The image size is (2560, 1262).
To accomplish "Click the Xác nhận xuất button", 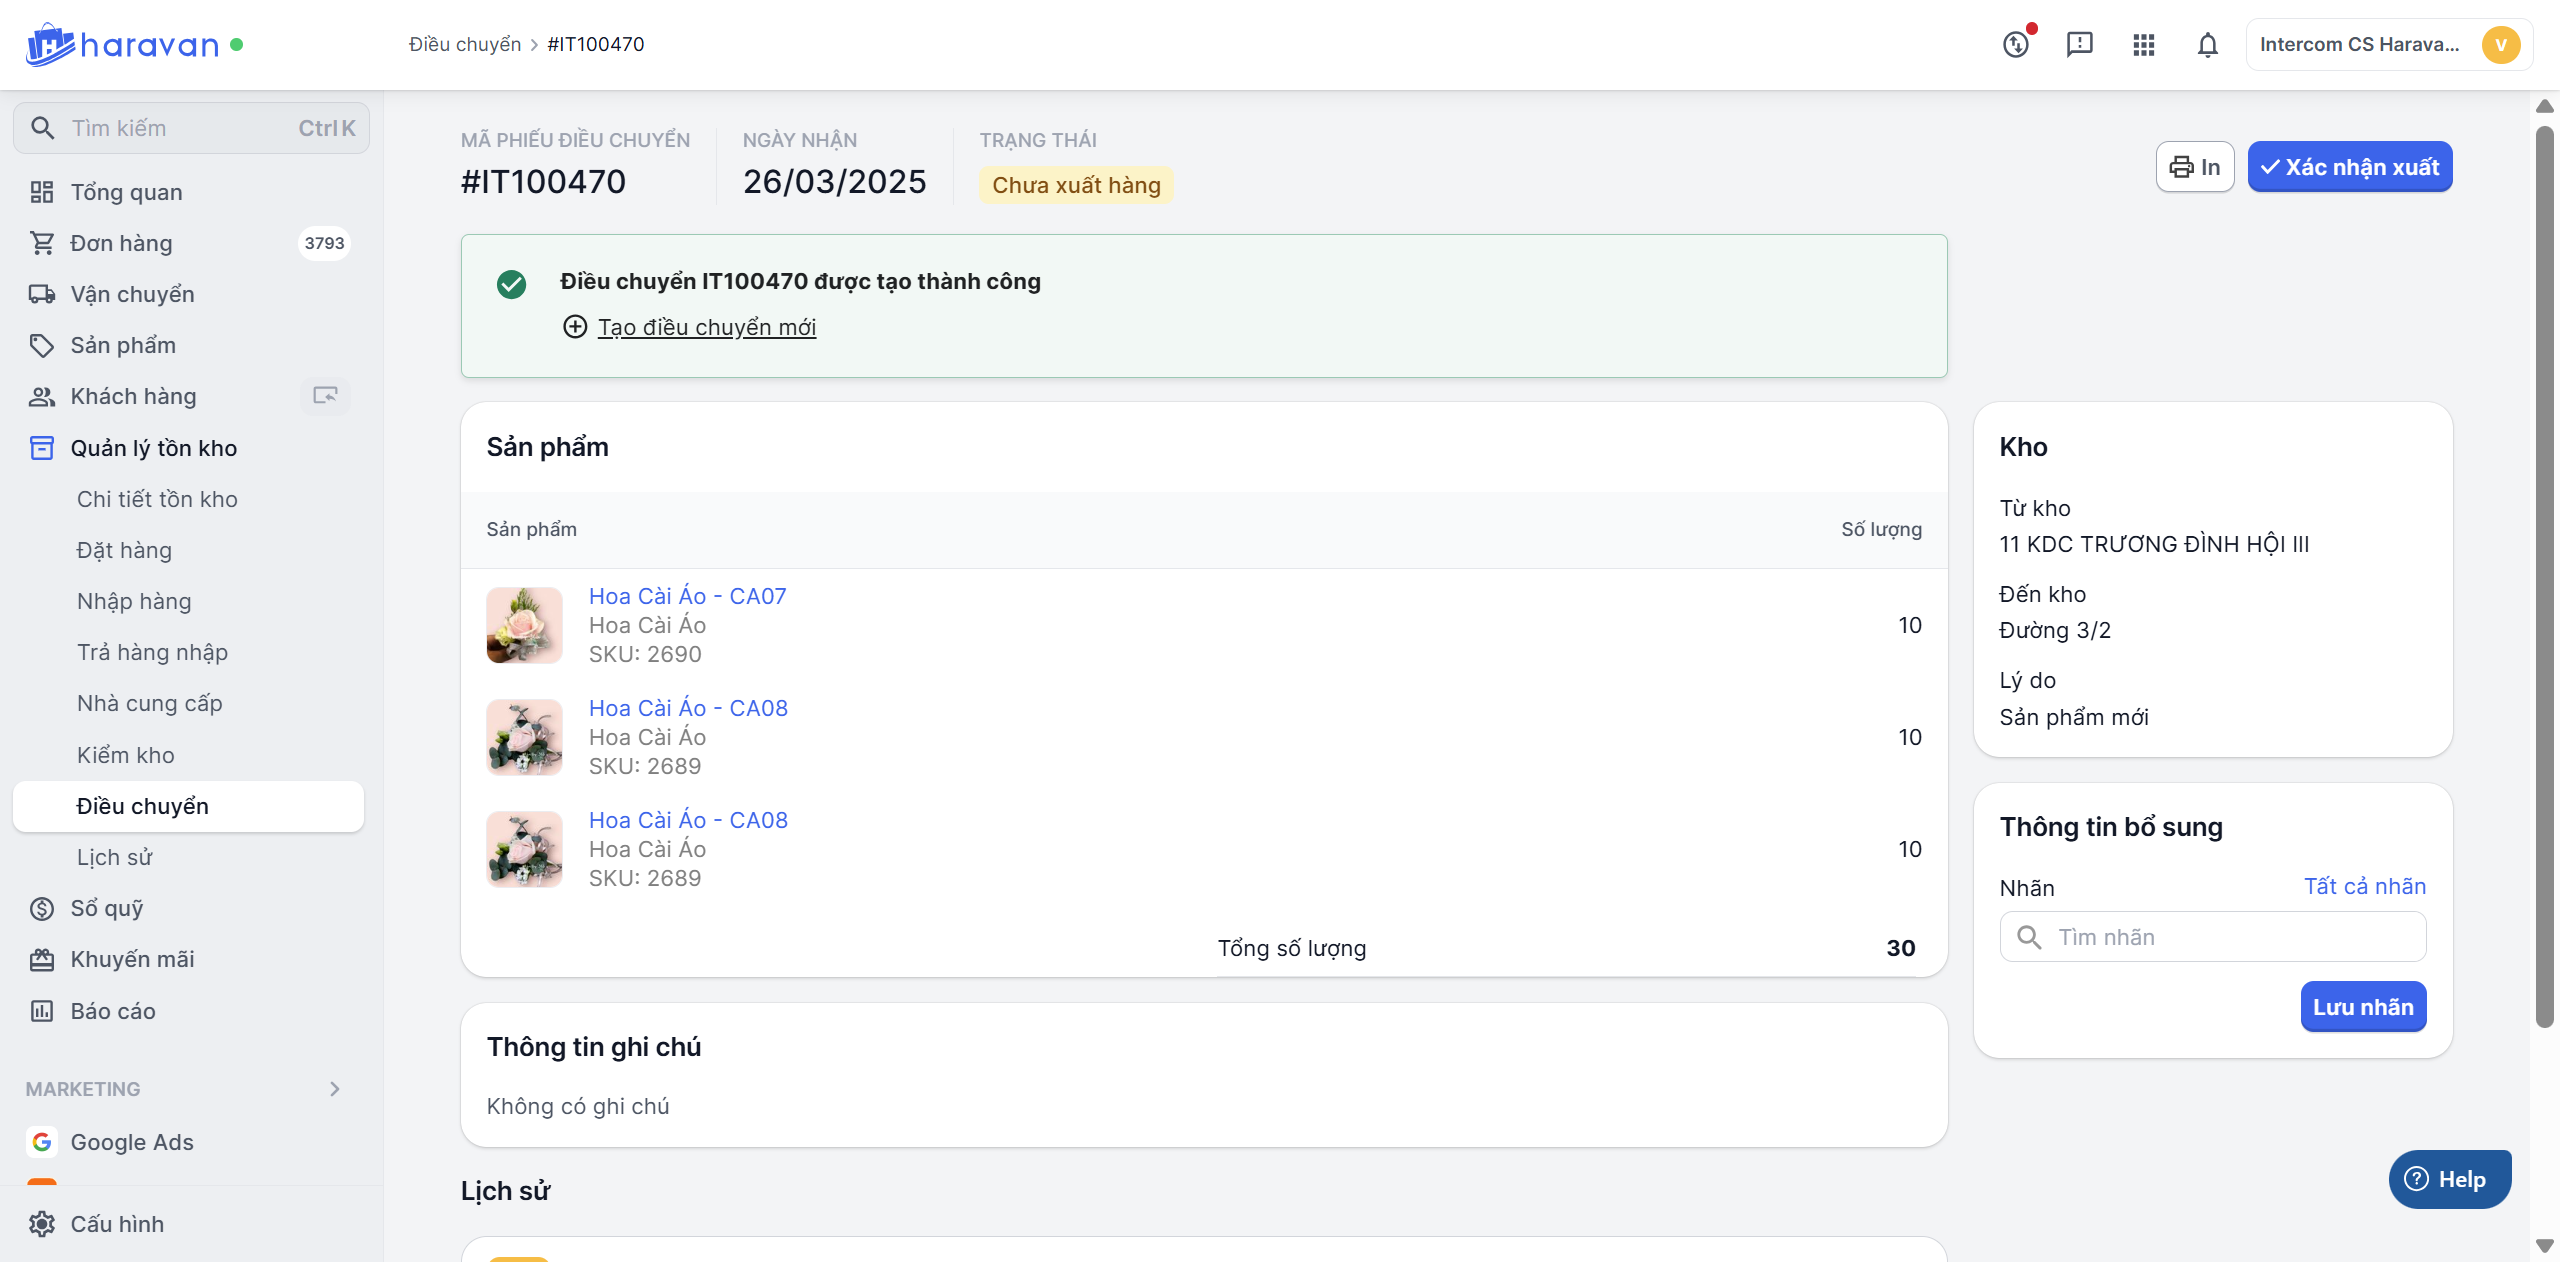I will [x=2350, y=167].
